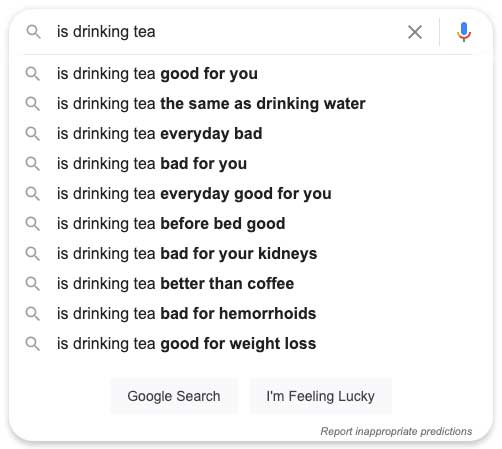Click into the 'is drinking tea' search field
This screenshot has width=502, height=449.
[227, 32]
